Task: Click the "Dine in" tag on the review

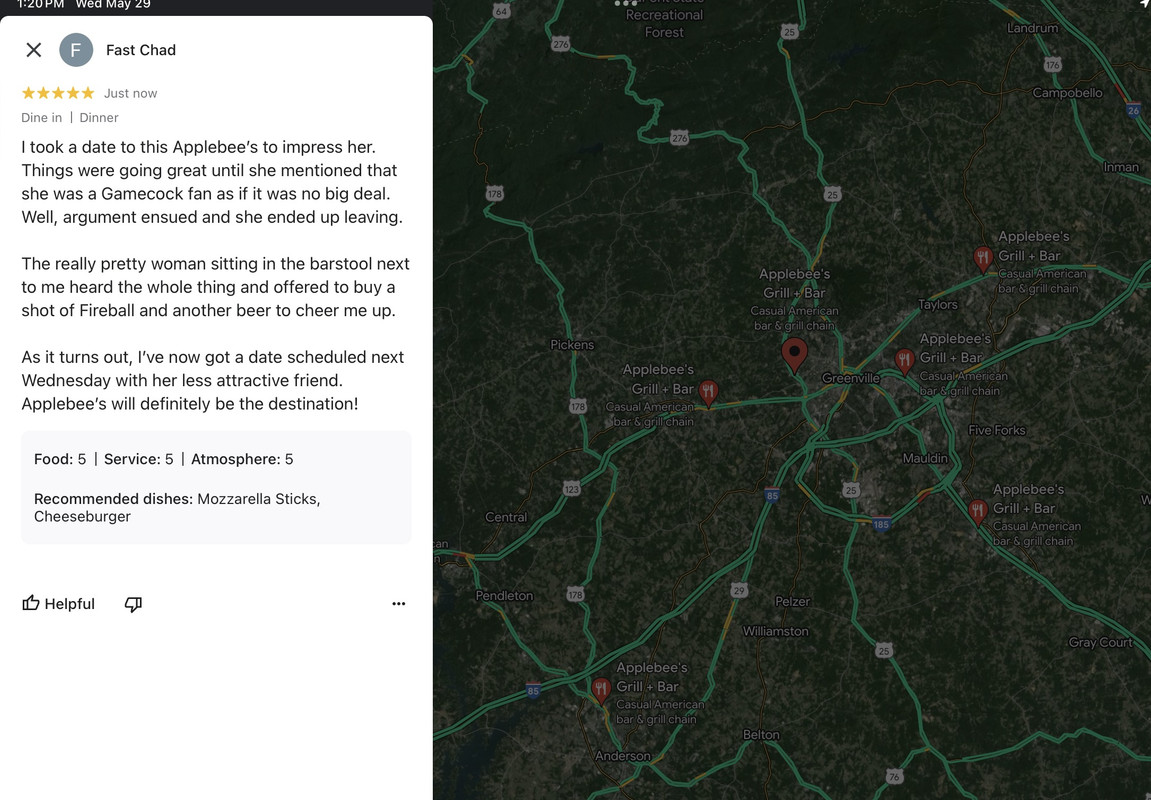Action: [x=42, y=117]
